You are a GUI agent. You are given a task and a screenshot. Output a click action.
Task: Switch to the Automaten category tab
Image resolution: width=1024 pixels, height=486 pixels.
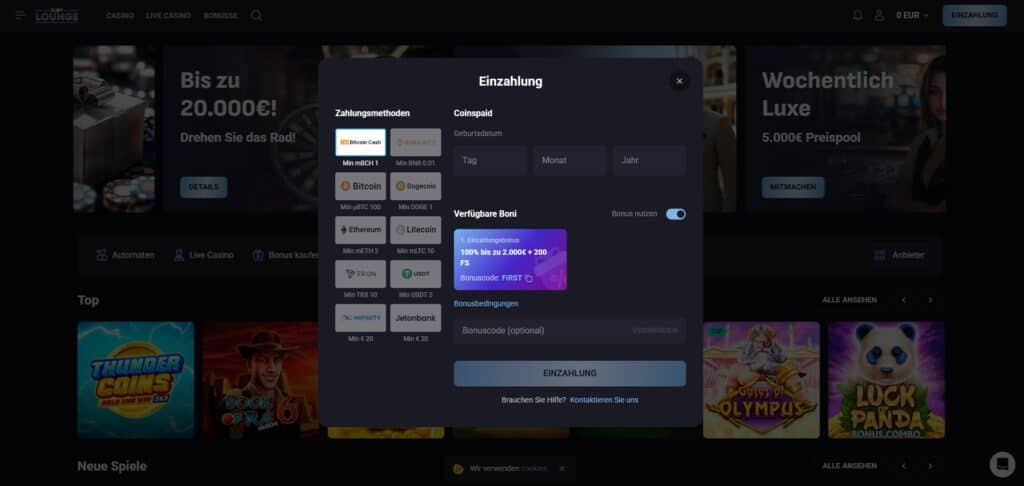click(125, 255)
